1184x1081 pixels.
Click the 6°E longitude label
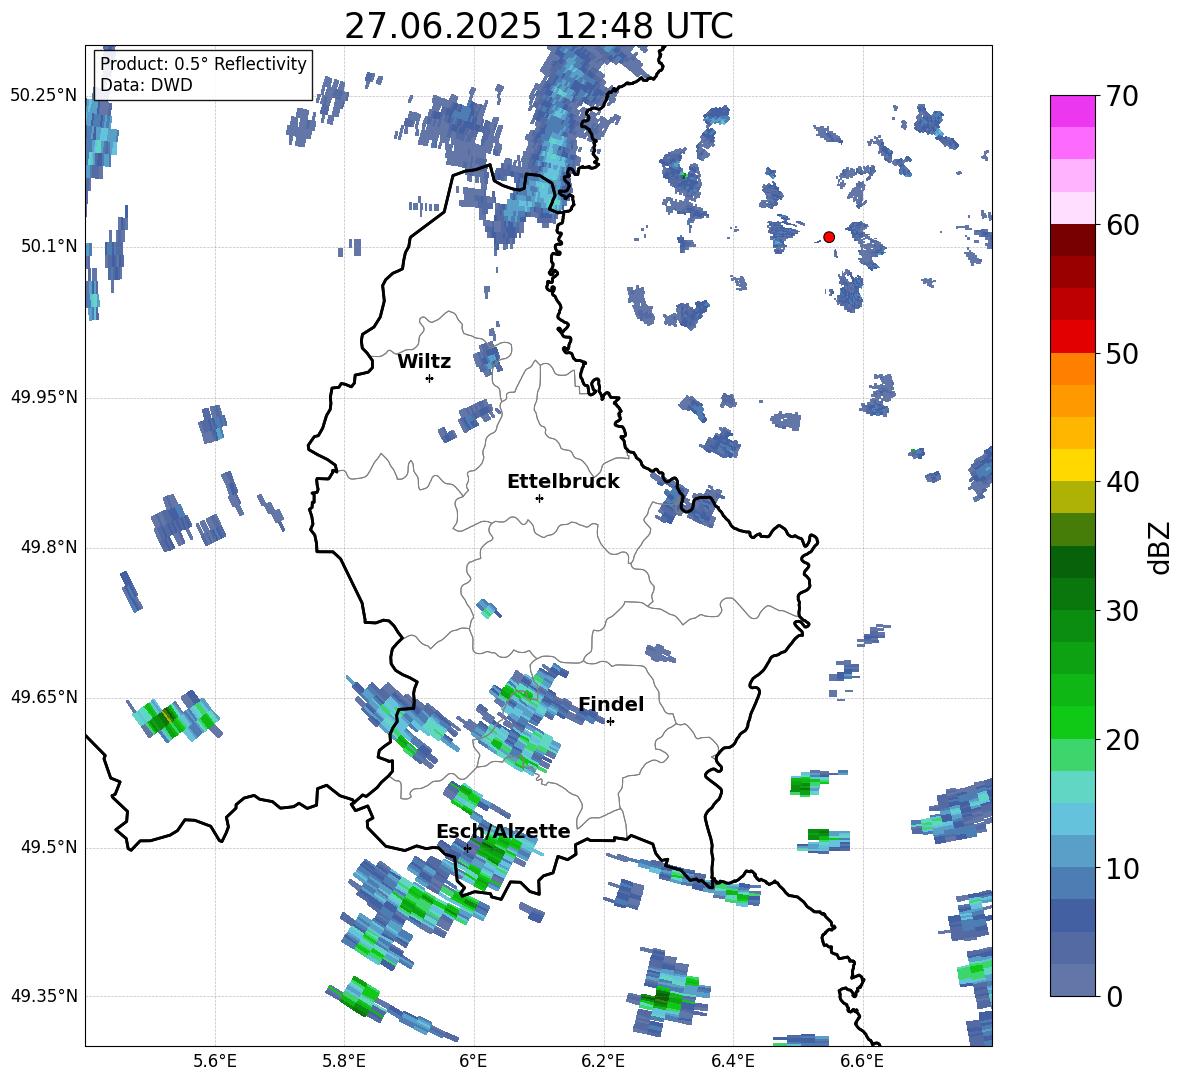coord(473,1061)
